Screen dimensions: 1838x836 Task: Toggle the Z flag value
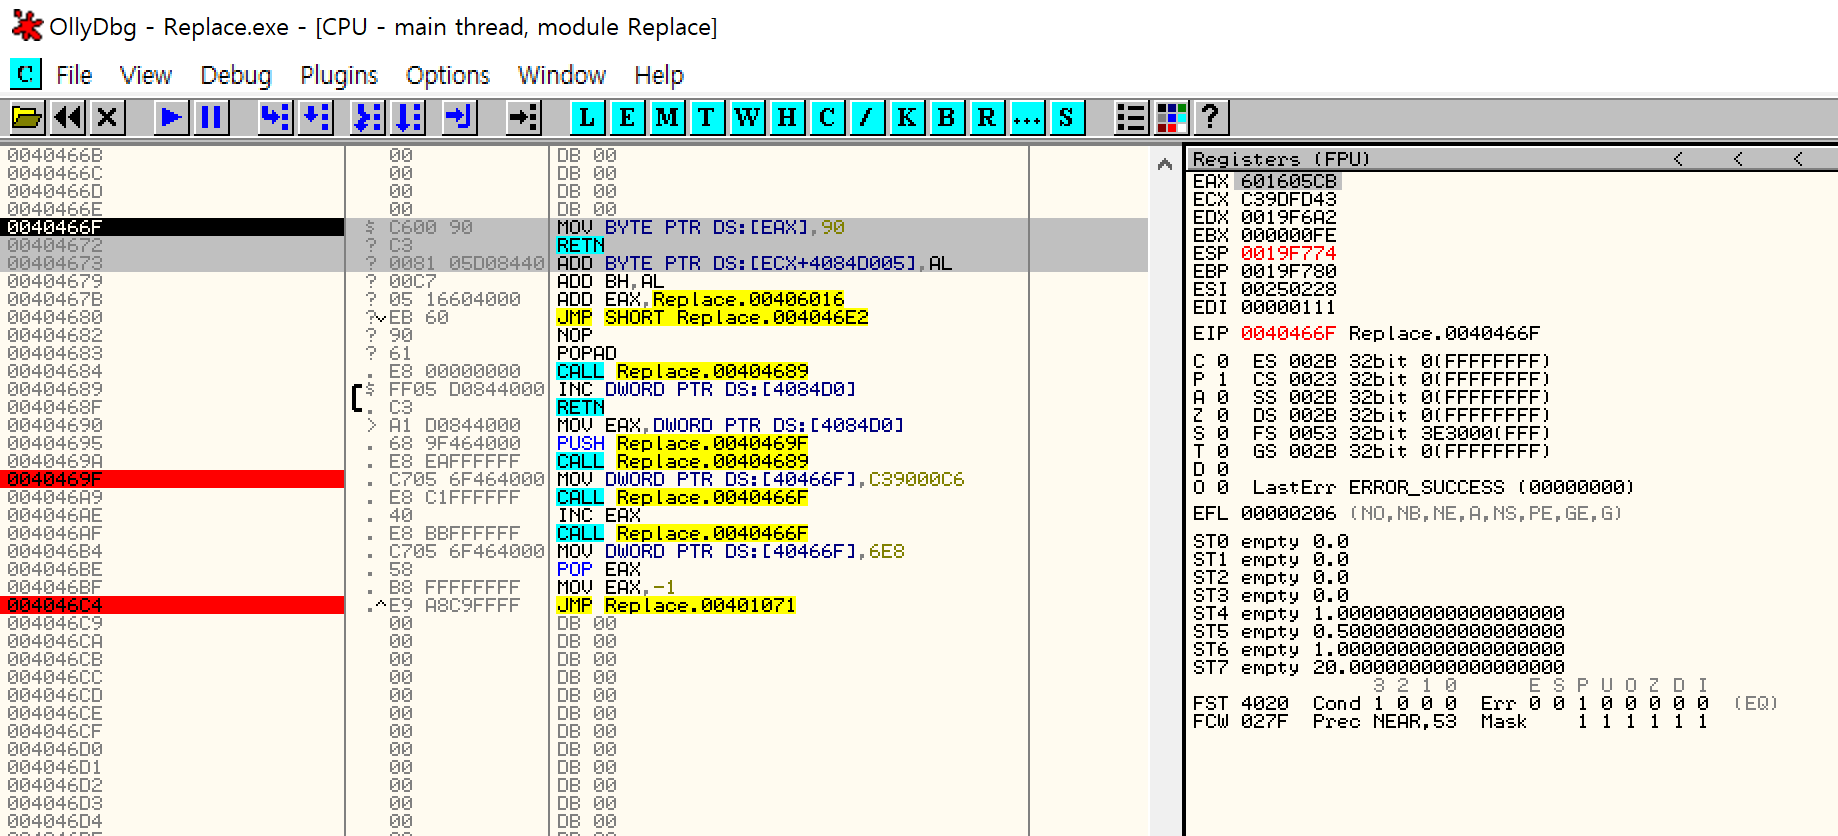pos(1222,415)
